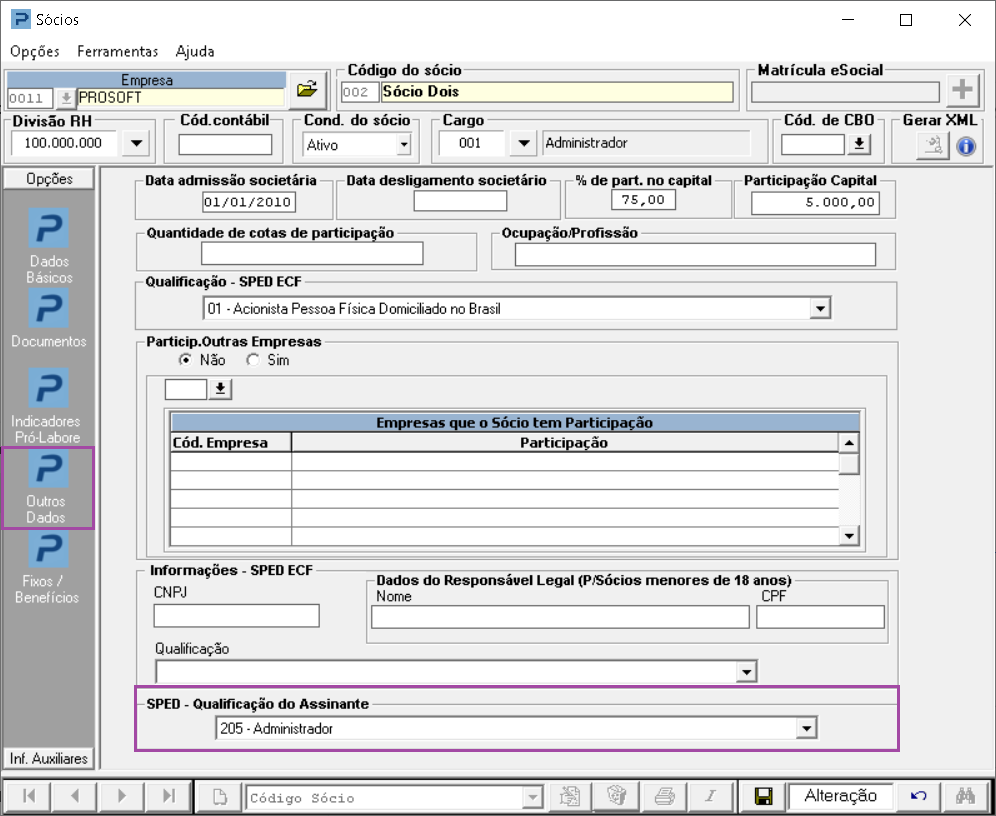Click the Matrícula eSocial input field
This screenshot has width=996, height=816.
845,92
